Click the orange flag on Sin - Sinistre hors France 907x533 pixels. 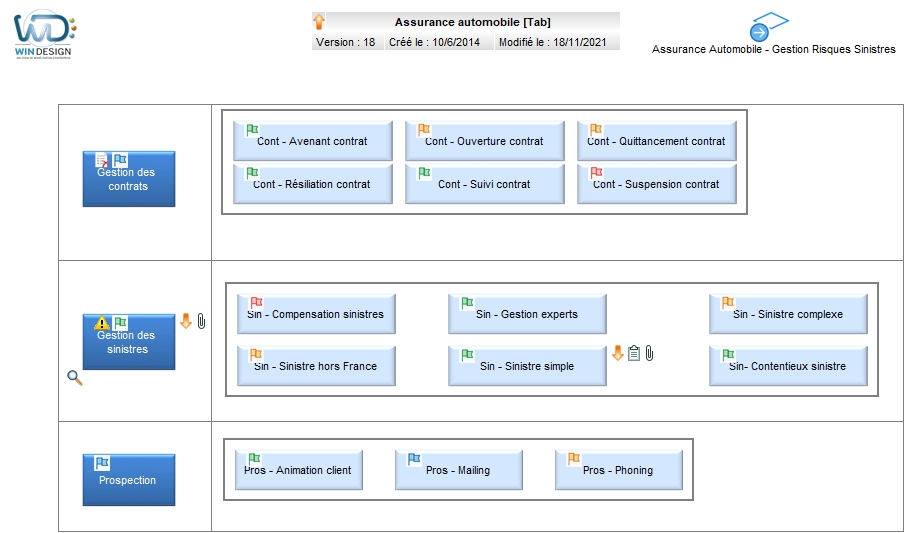(x=256, y=355)
